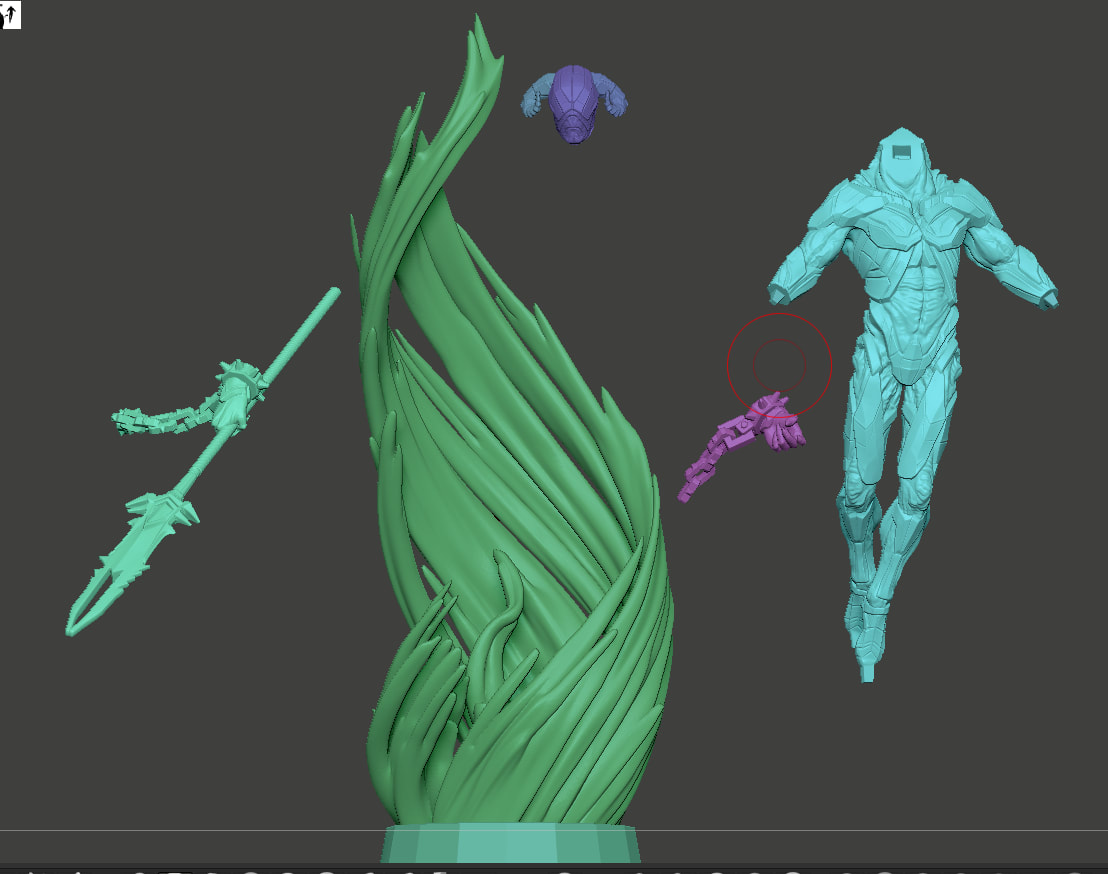Click the purple helmet head mesh
Viewport: 1108px width, 874px height.
tap(573, 104)
